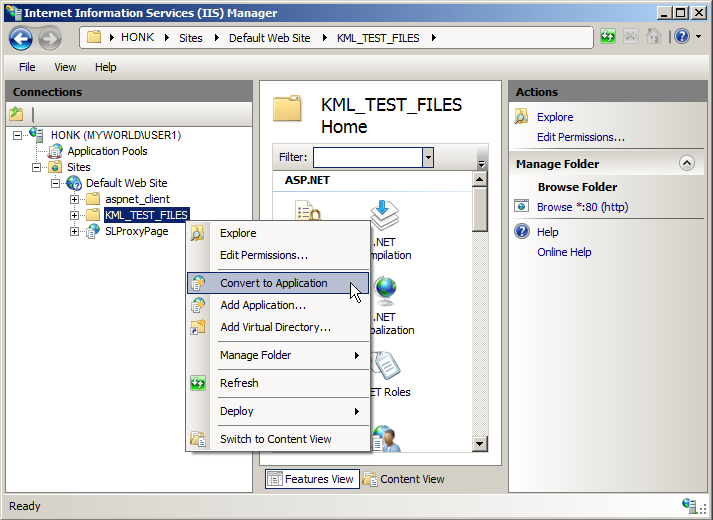Click the greyed Forward arrow button
The width and height of the screenshot is (713, 520).
(x=50, y=38)
